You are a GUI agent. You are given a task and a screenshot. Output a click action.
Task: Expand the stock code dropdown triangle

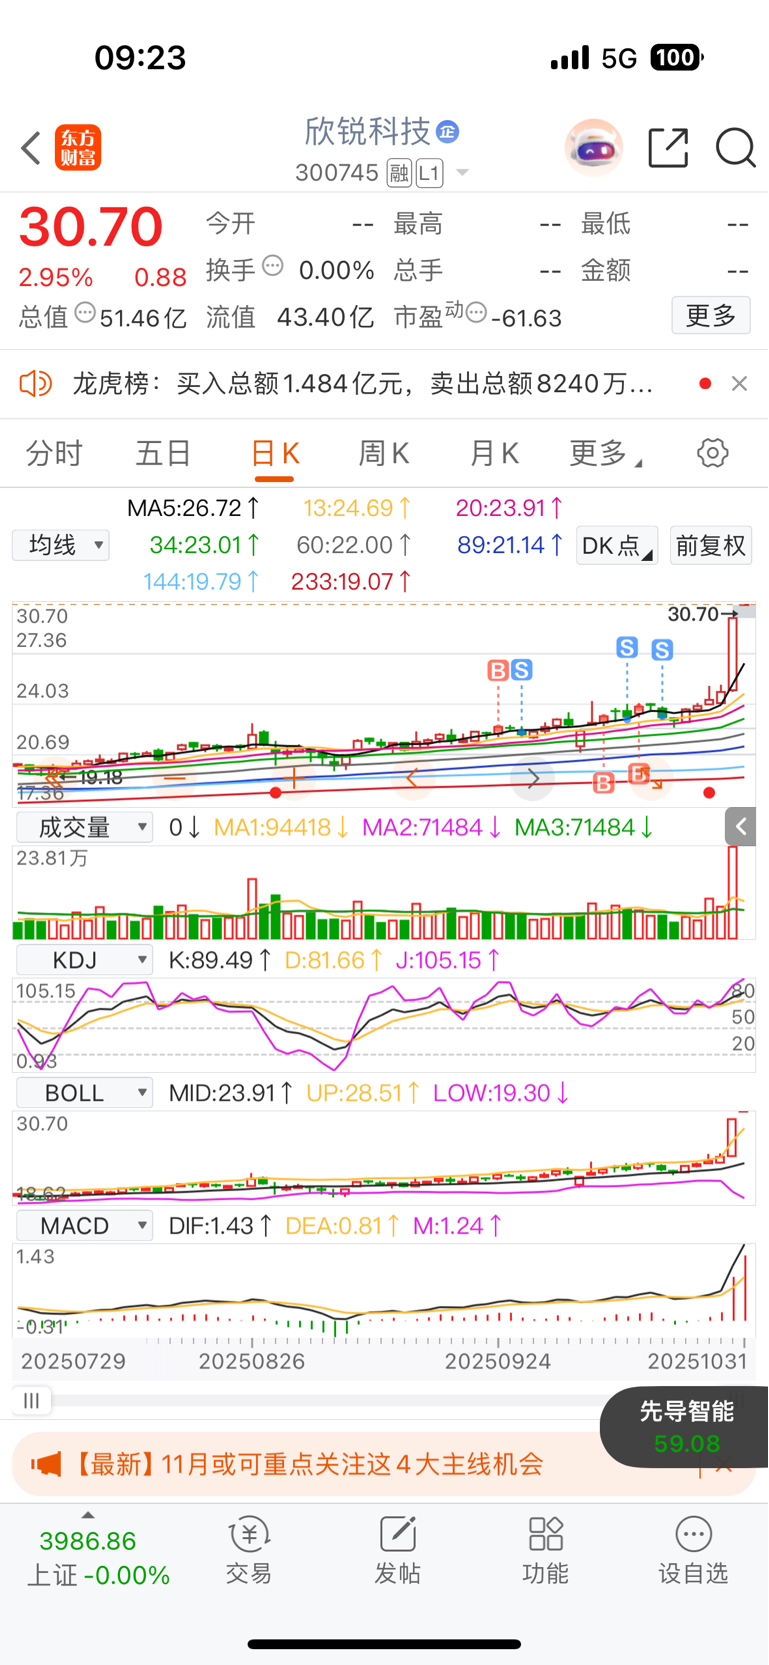(462, 173)
